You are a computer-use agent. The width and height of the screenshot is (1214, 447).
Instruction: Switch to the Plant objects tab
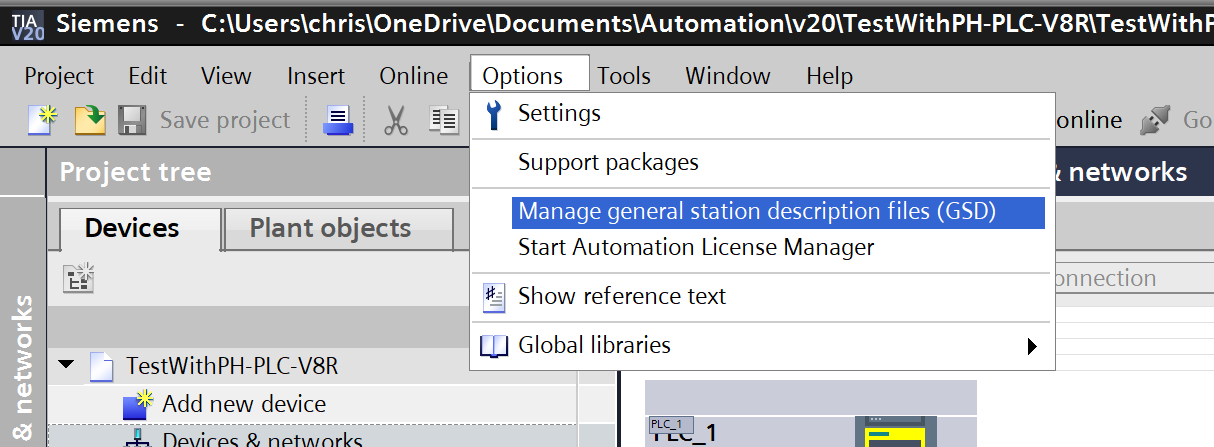pyautogui.click(x=330, y=228)
